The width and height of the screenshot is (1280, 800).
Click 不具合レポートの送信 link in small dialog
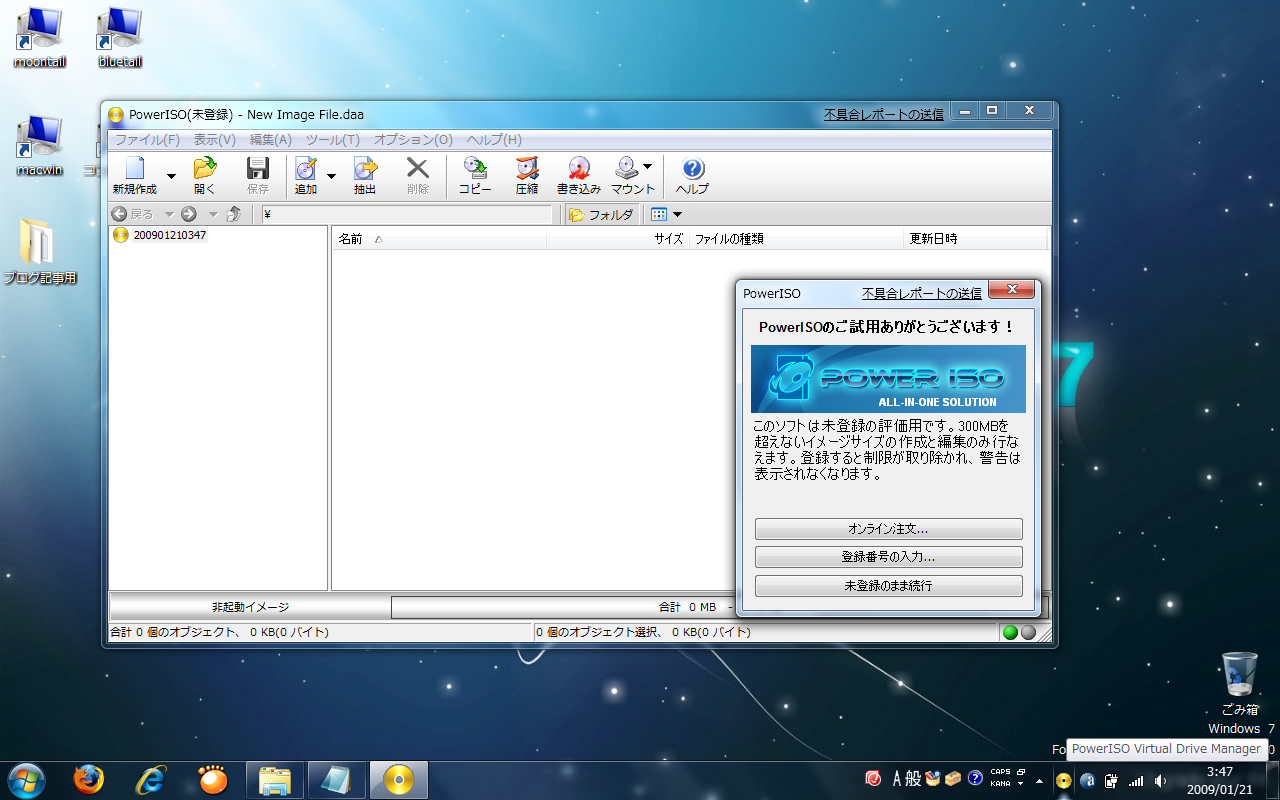922,294
